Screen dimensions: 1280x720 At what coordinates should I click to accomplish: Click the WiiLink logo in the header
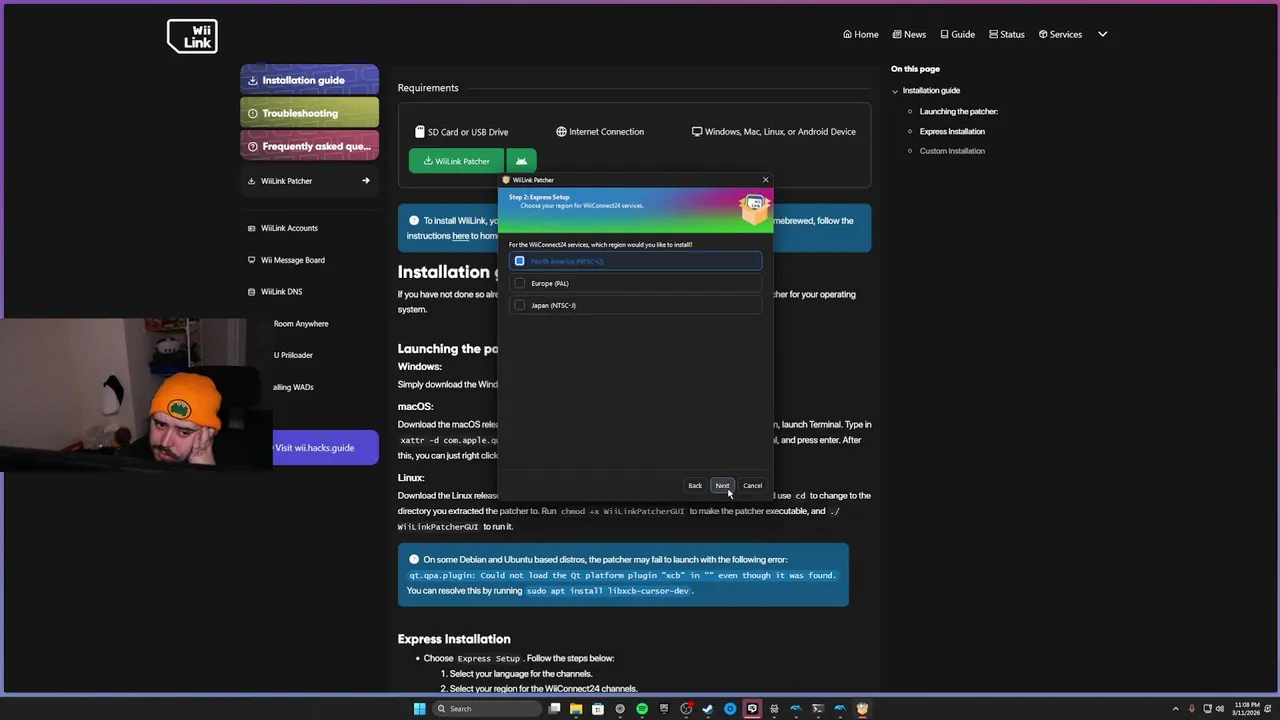pyautogui.click(x=192, y=36)
